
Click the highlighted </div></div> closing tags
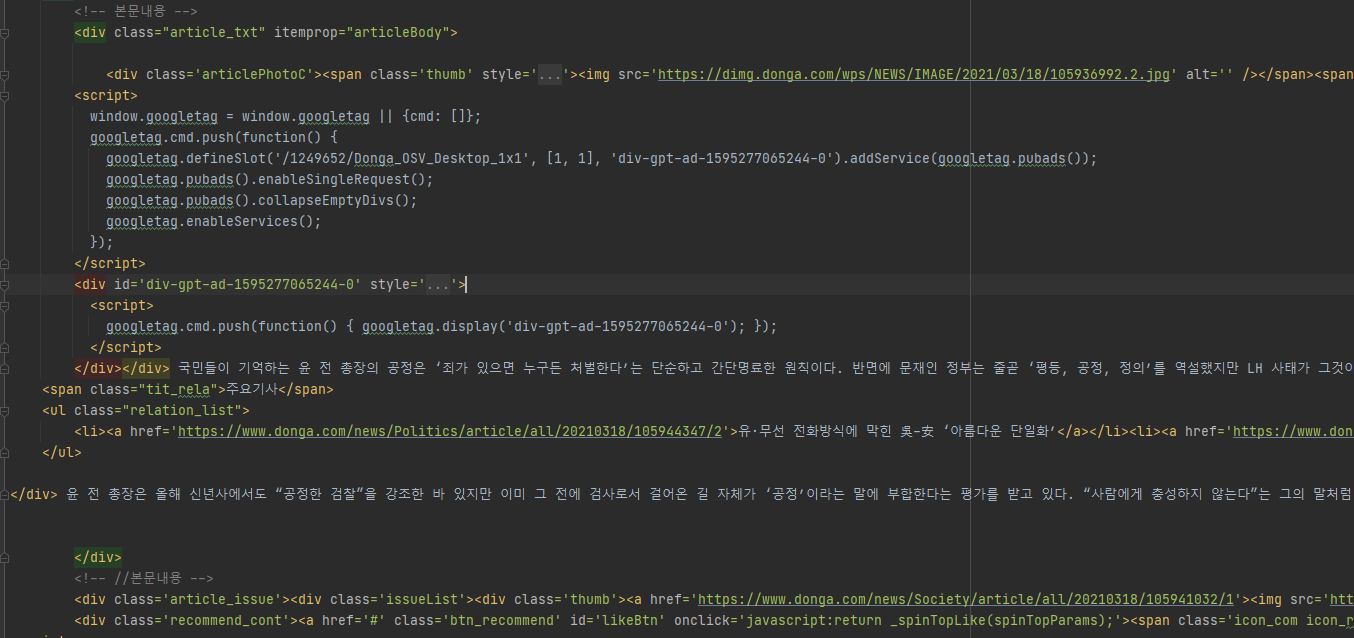pos(122,368)
